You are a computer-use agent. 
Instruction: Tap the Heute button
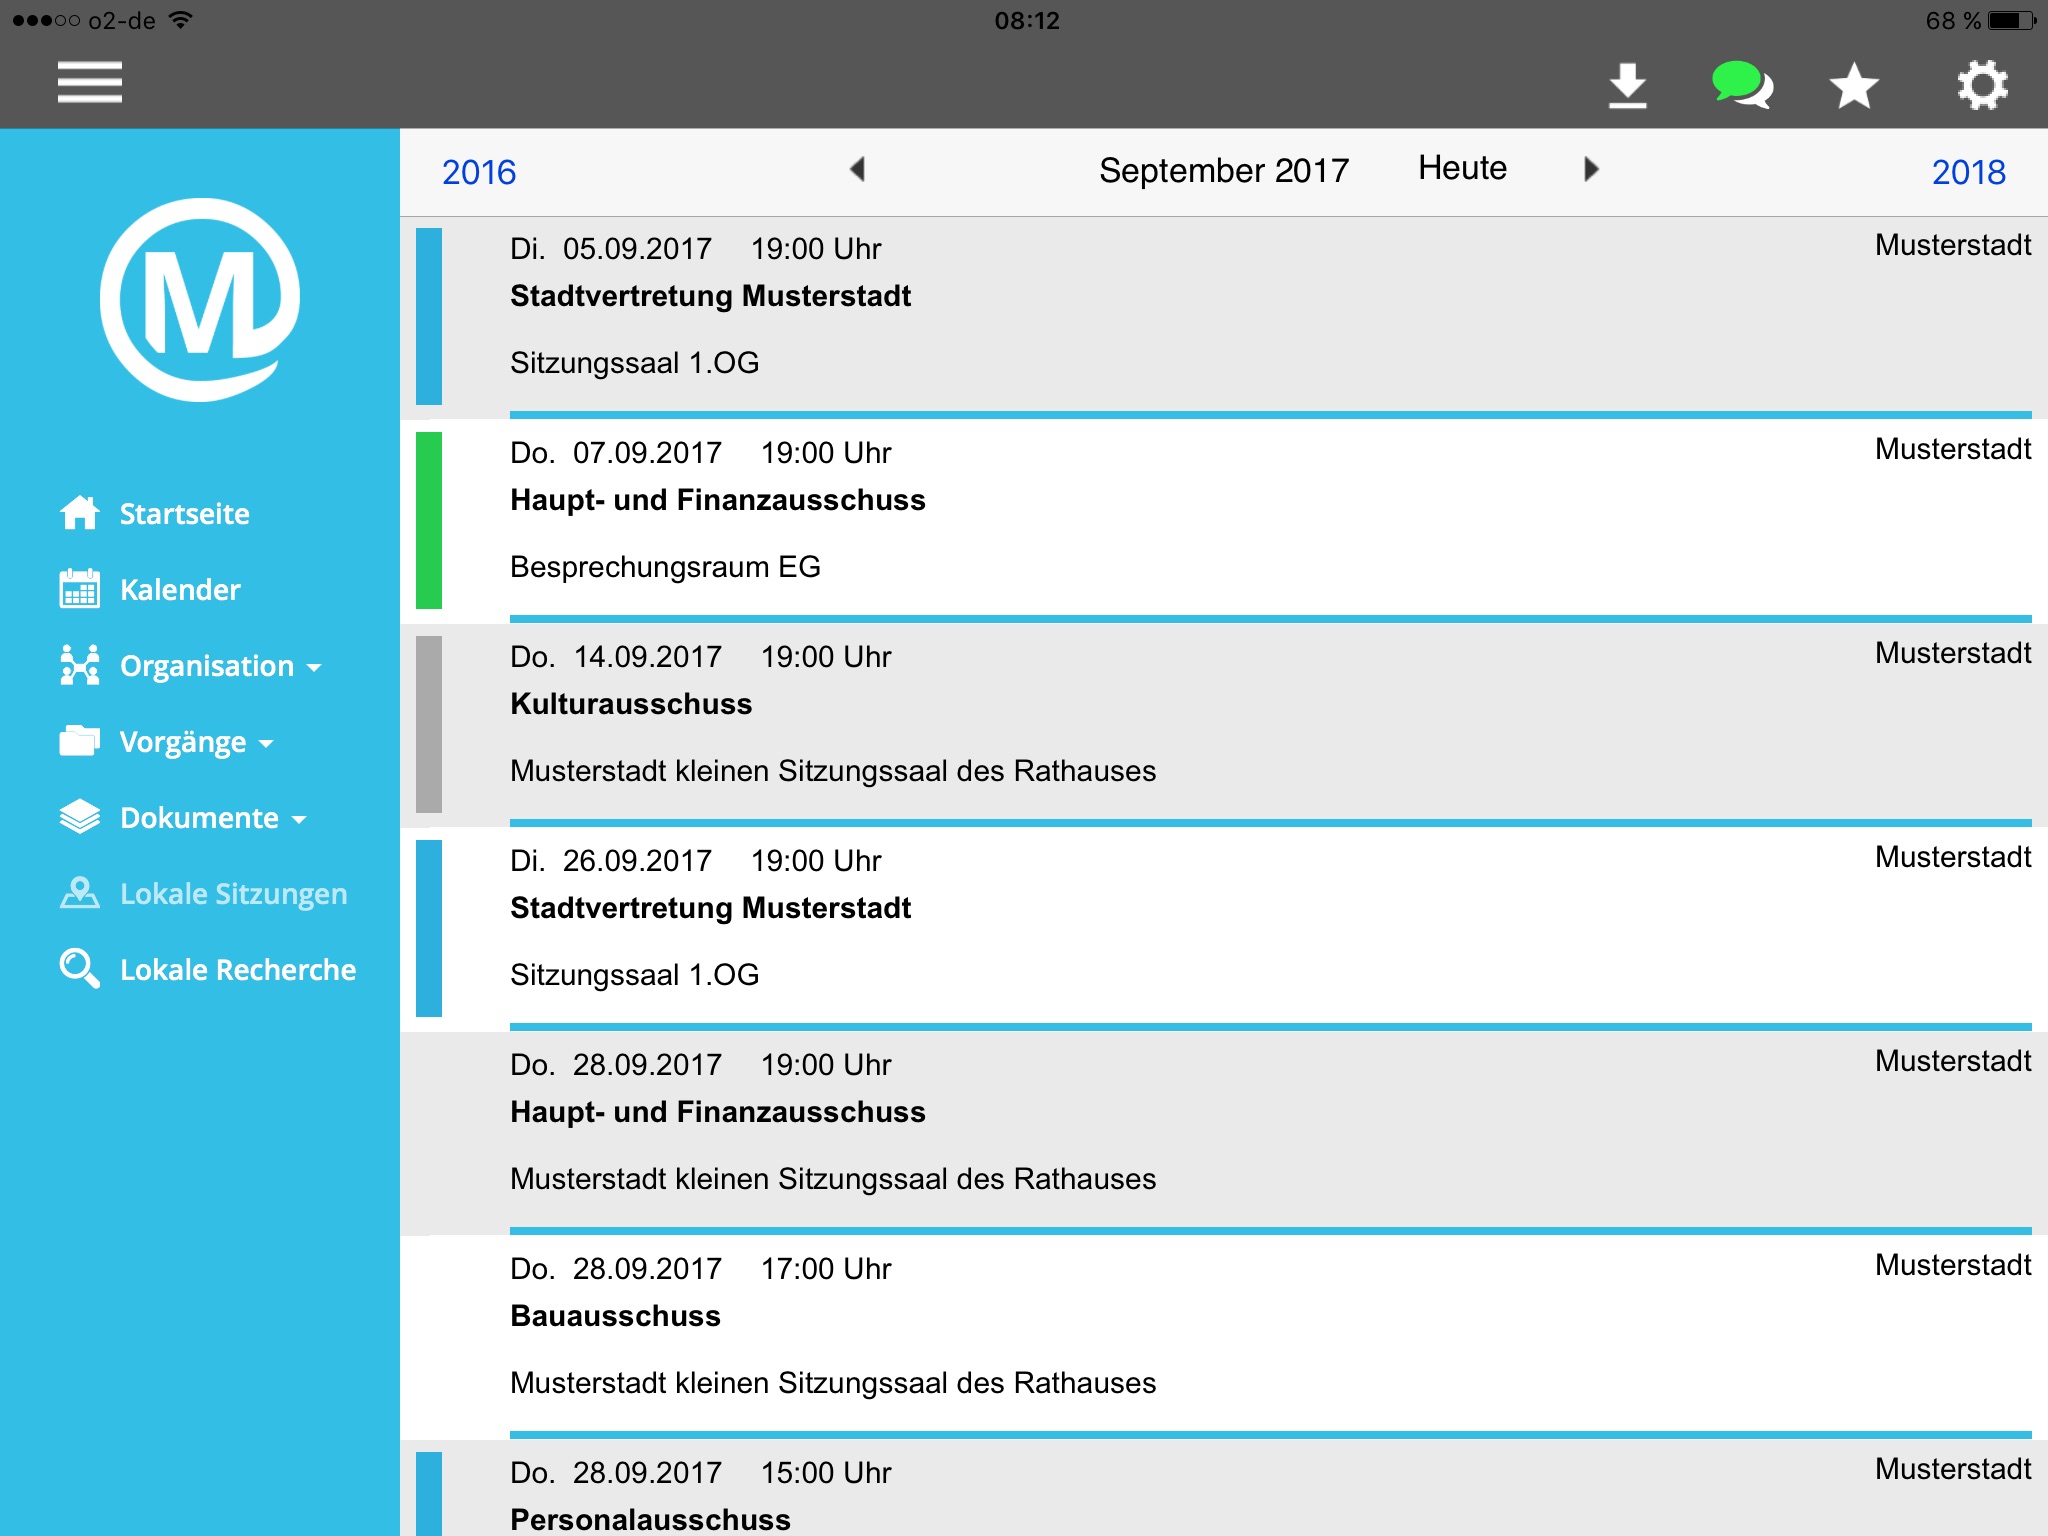(x=1462, y=168)
